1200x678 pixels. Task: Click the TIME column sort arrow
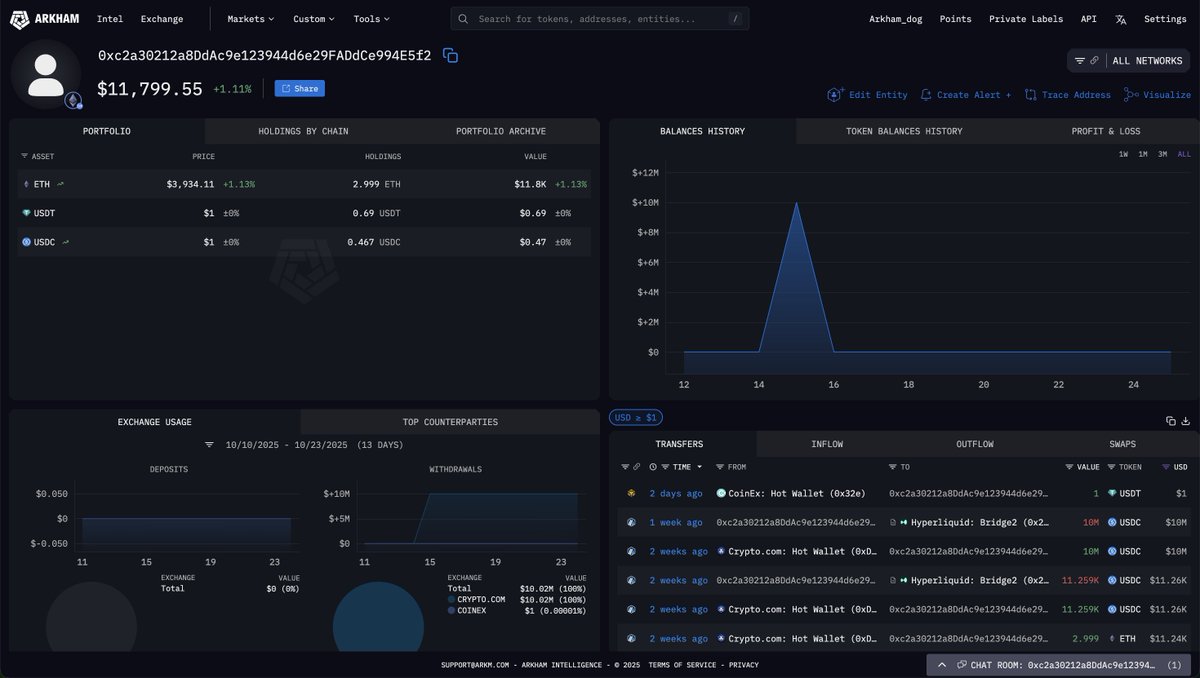pos(699,467)
